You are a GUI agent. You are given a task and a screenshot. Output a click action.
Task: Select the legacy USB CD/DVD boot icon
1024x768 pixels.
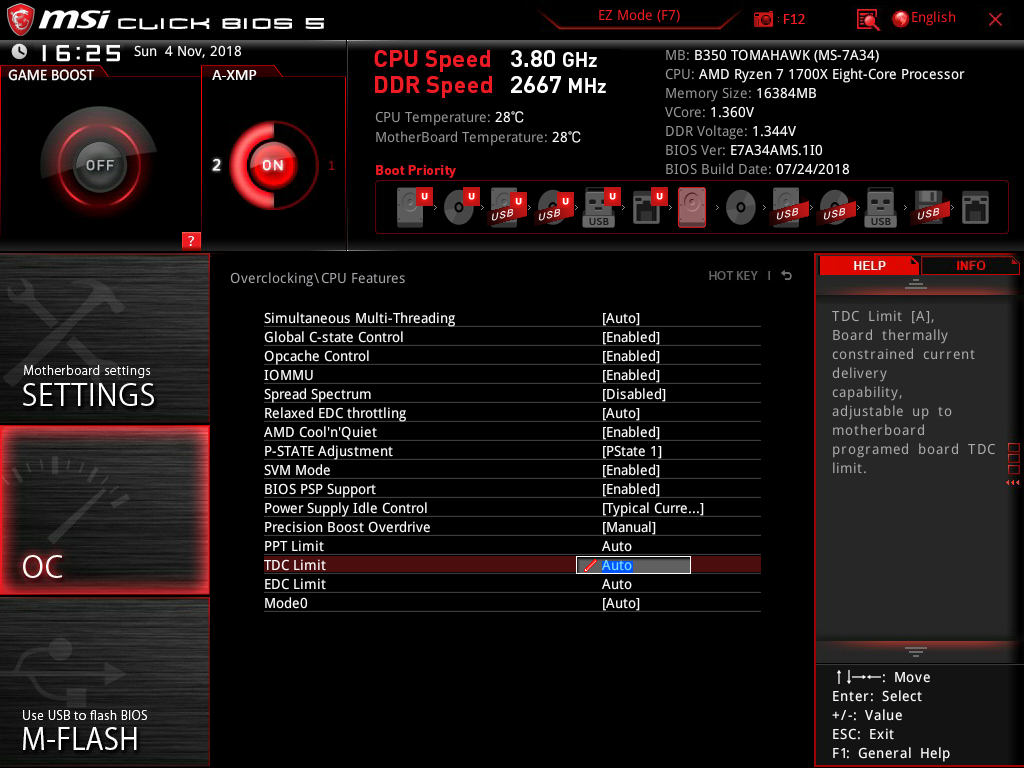[x=834, y=207]
